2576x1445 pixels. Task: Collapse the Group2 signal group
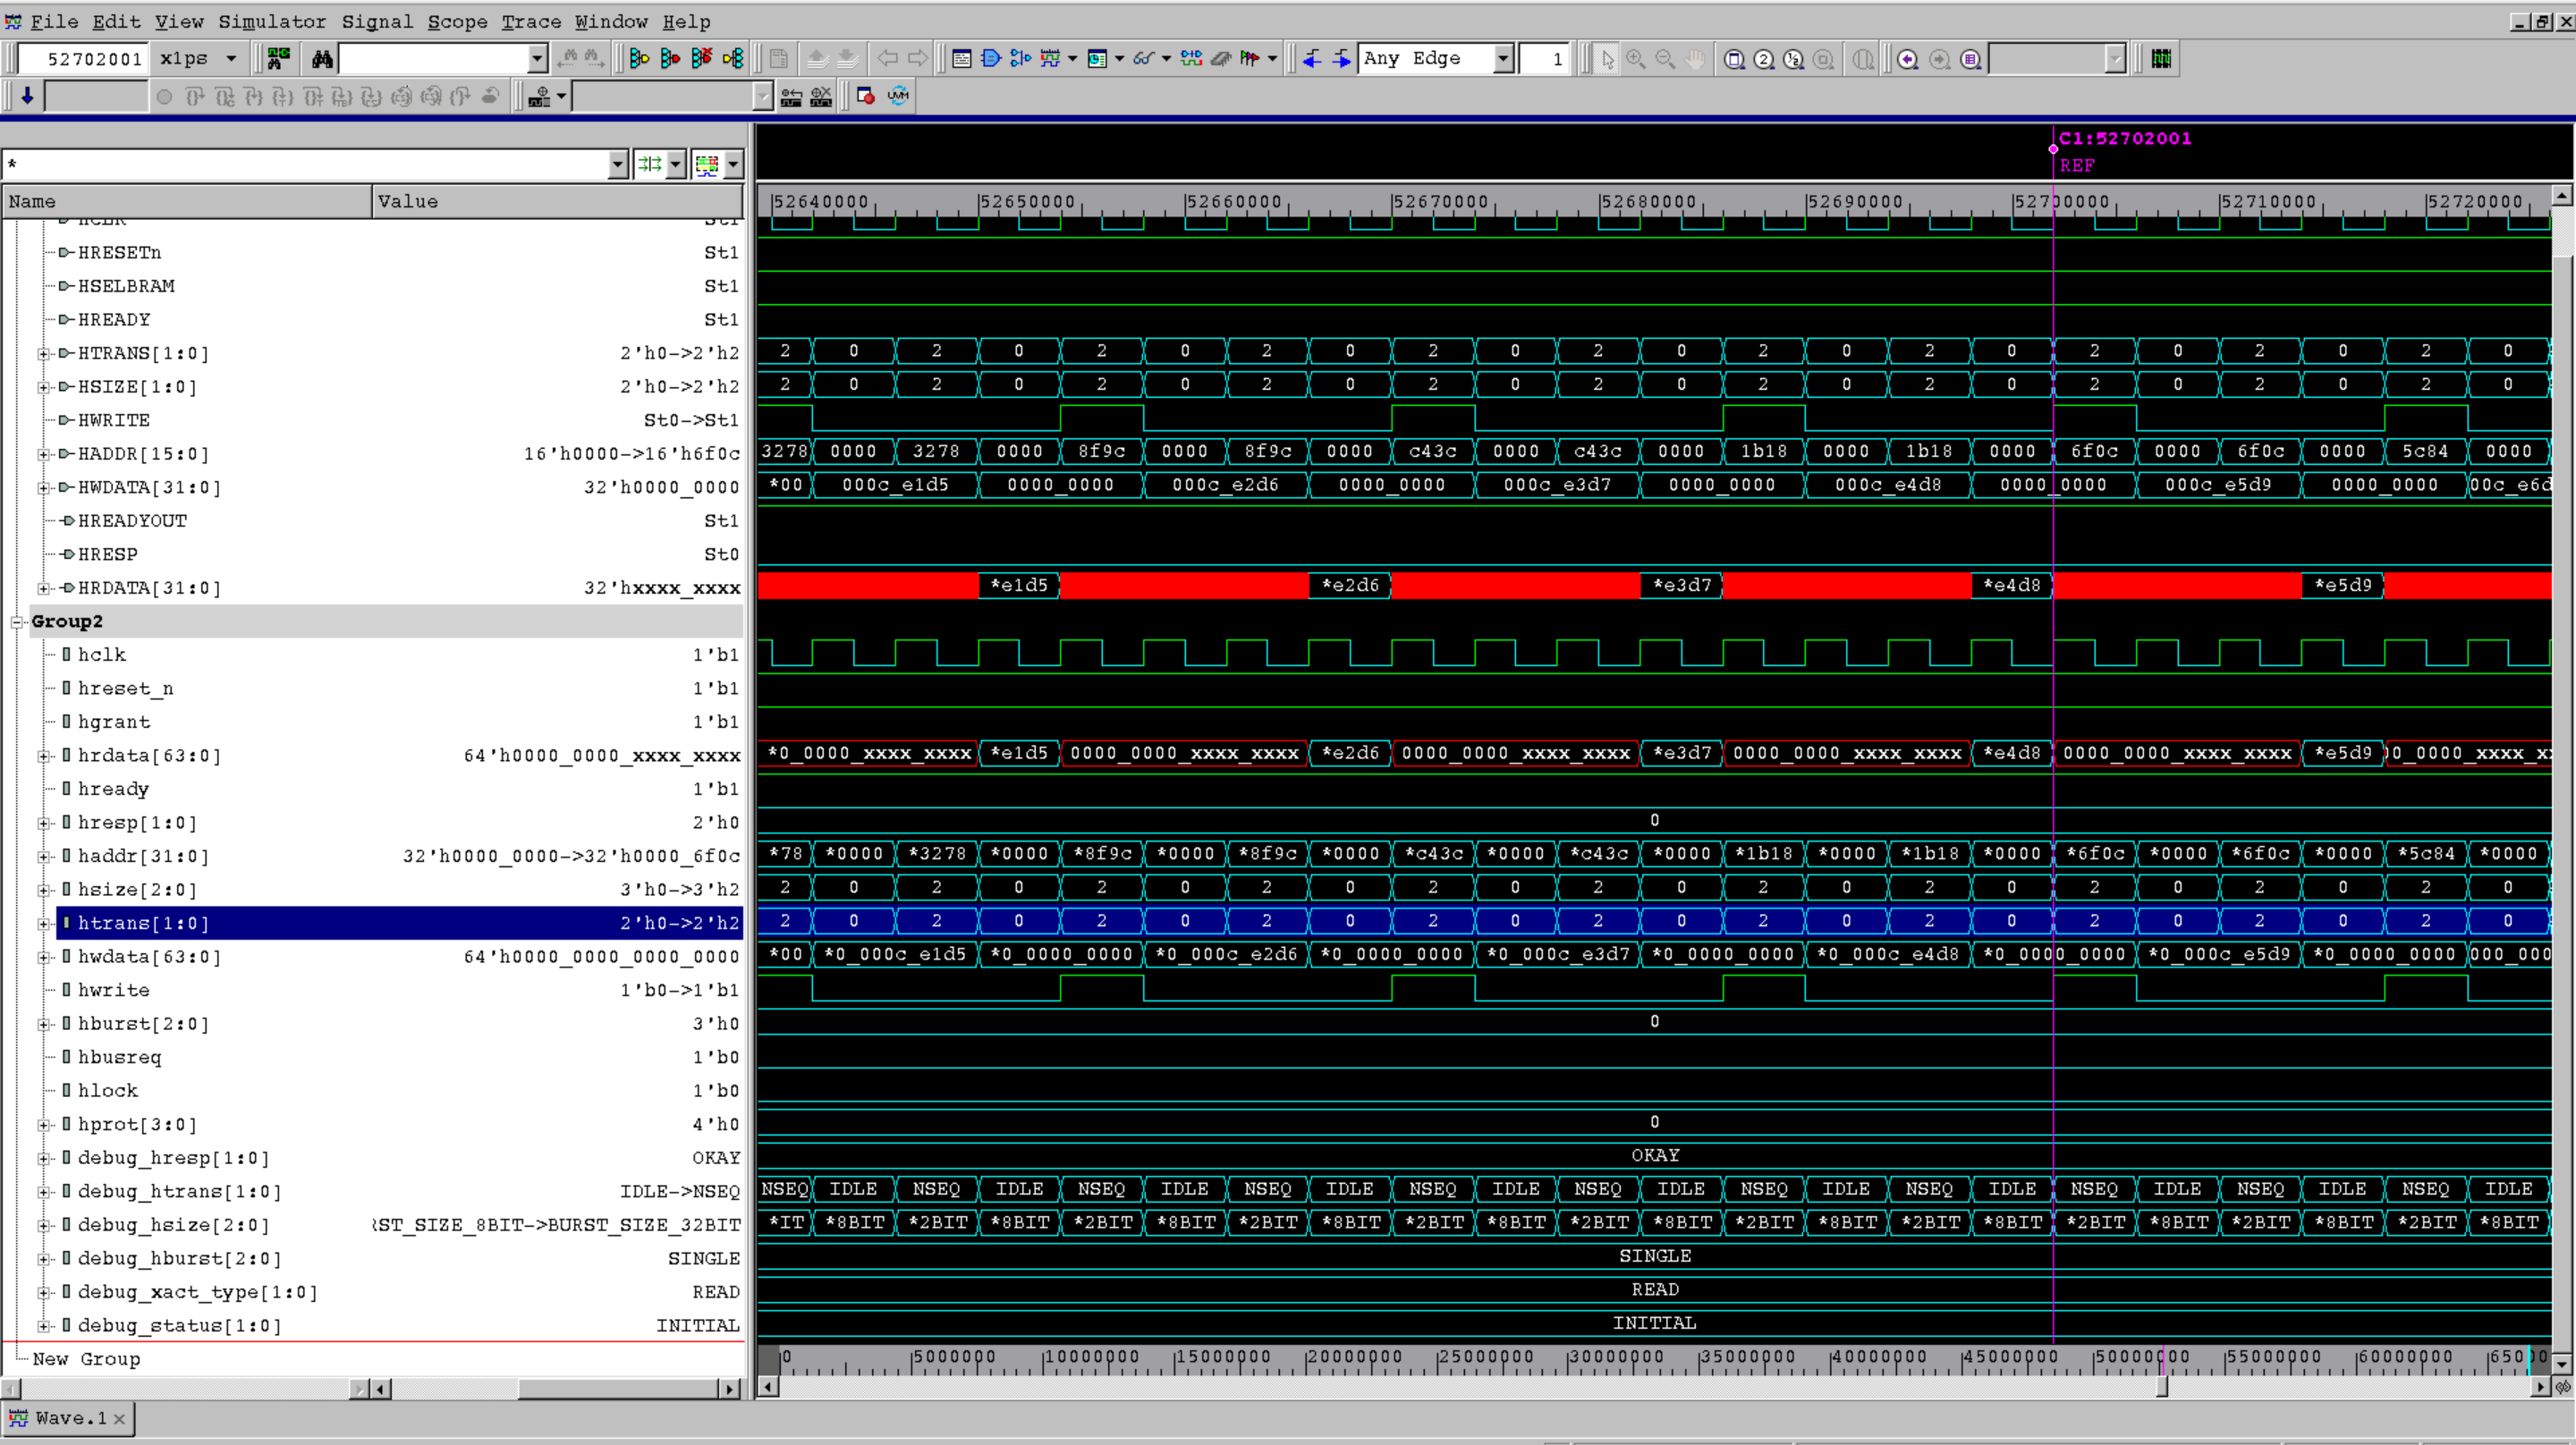point(17,622)
